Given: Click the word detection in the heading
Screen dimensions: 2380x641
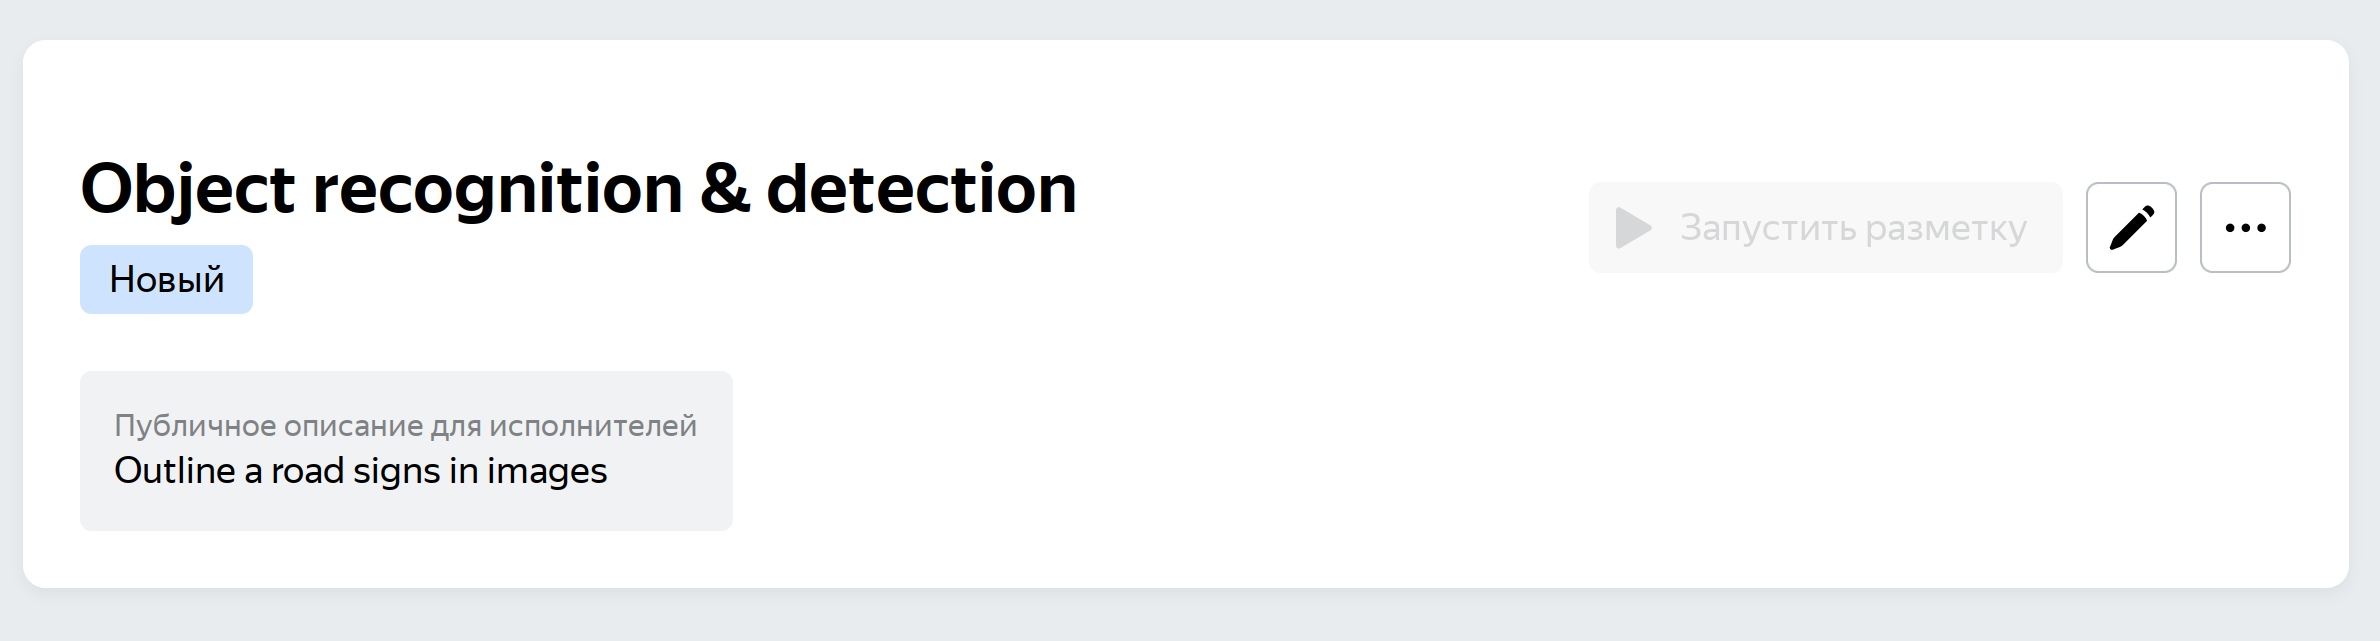Looking at the screenshot, I should [x=921, y=188].
